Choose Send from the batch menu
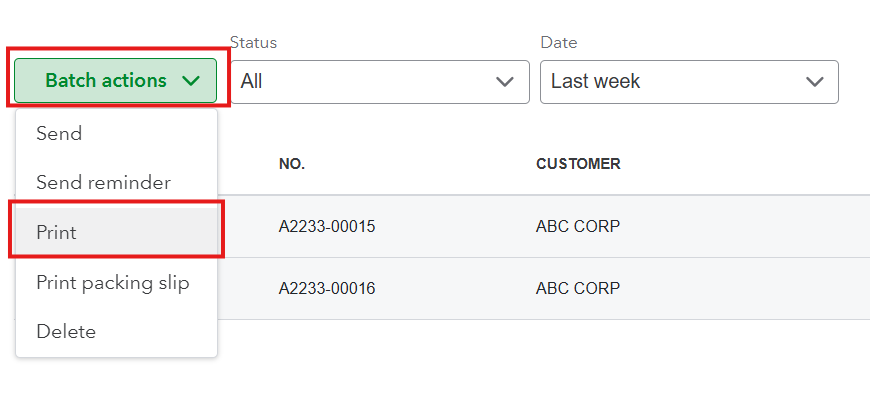870x400 pixels. 59,133
